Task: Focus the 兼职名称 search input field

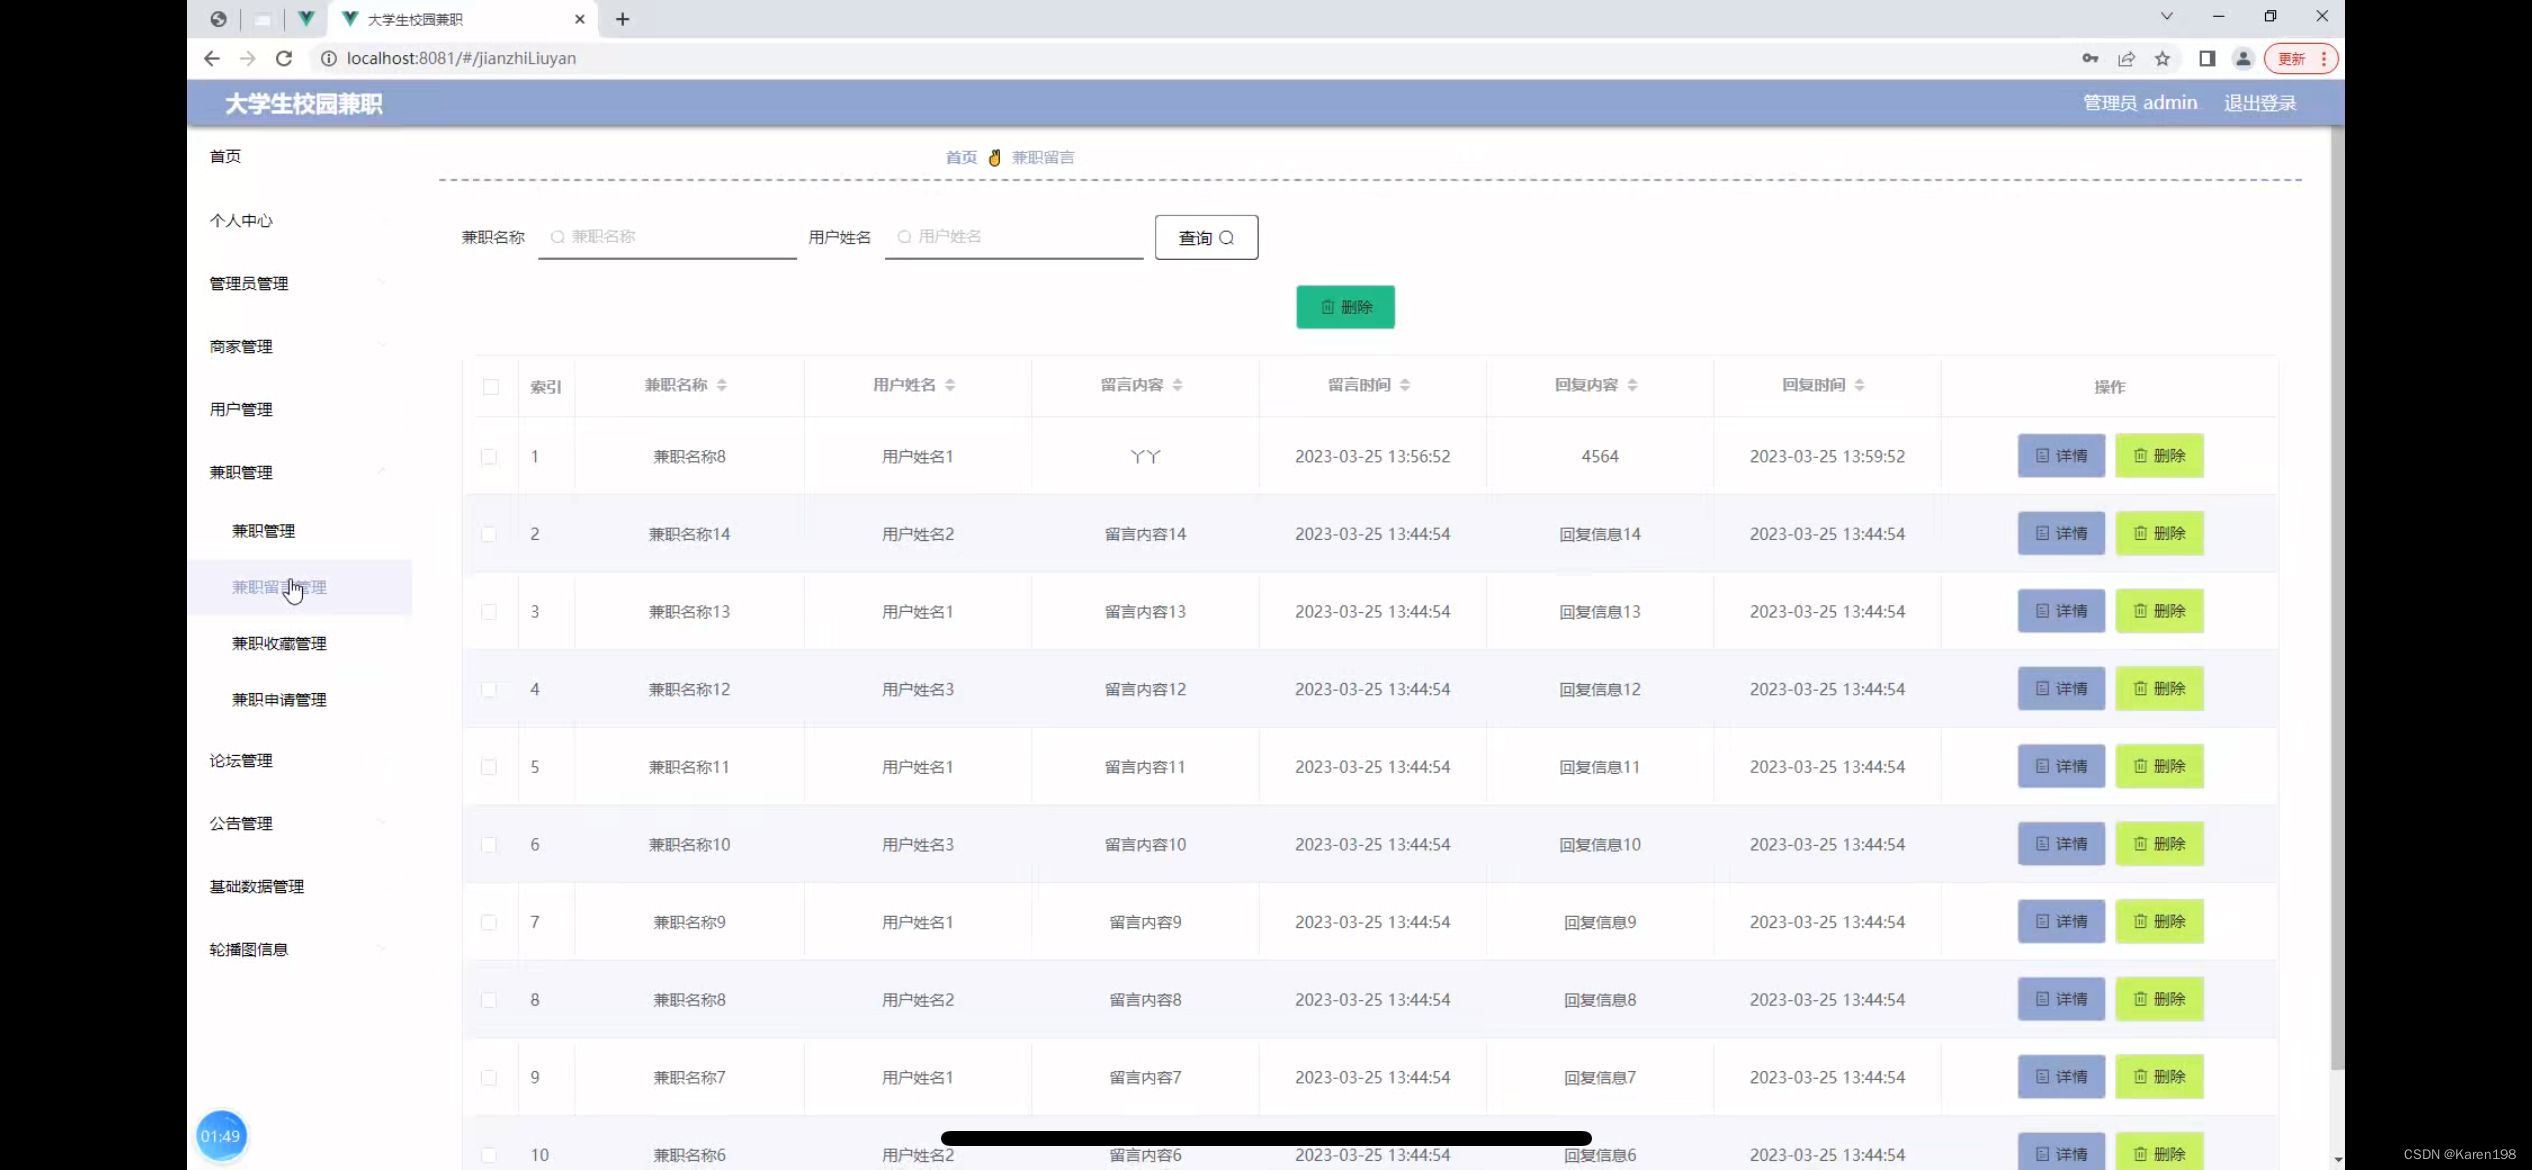Action: (x=667, y=237)
